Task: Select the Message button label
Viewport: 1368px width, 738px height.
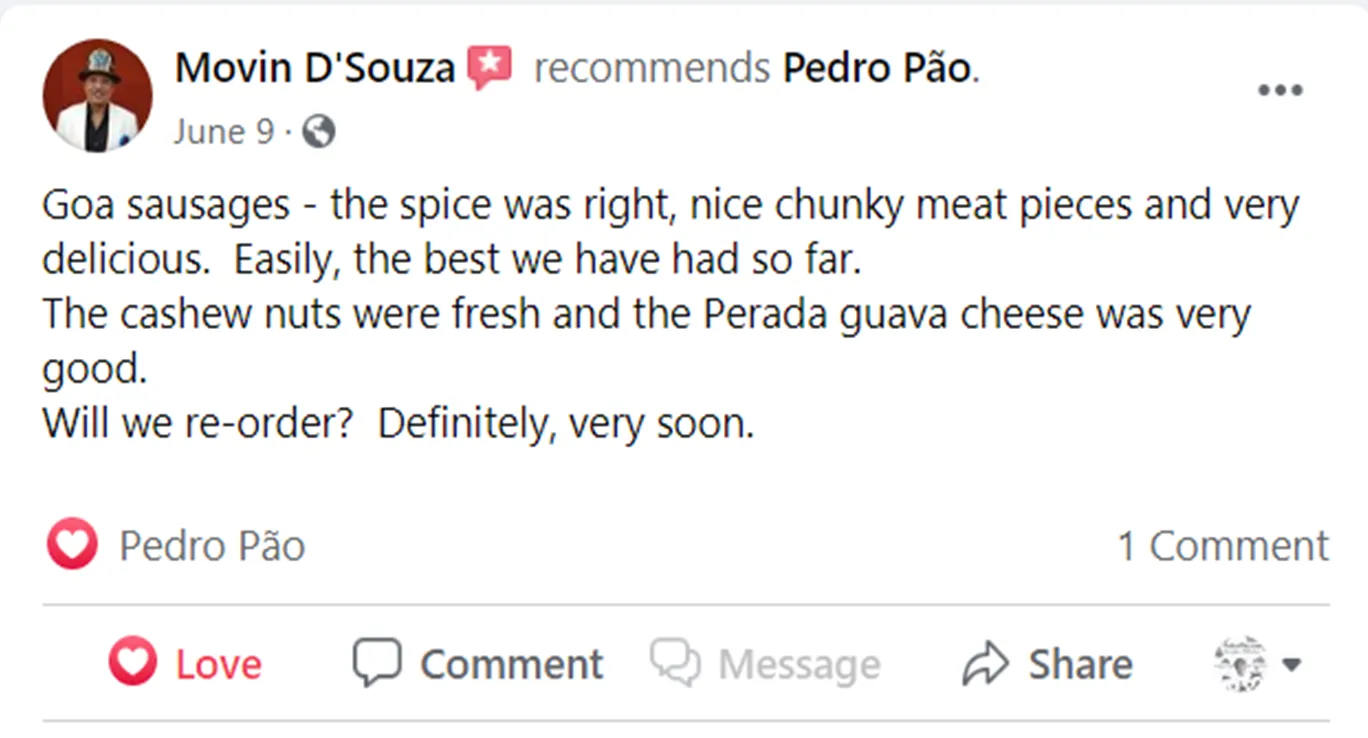Action: [x=799, y=664]
